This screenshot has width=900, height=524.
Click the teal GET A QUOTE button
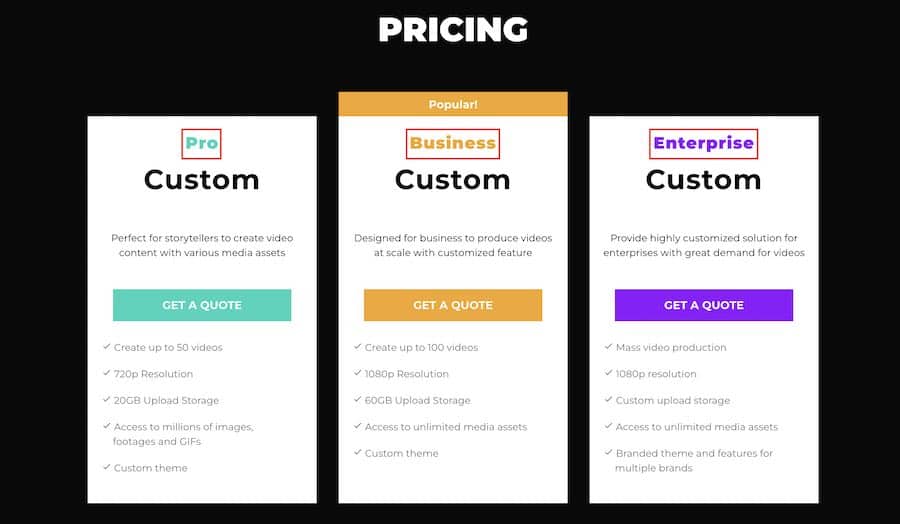202,305
